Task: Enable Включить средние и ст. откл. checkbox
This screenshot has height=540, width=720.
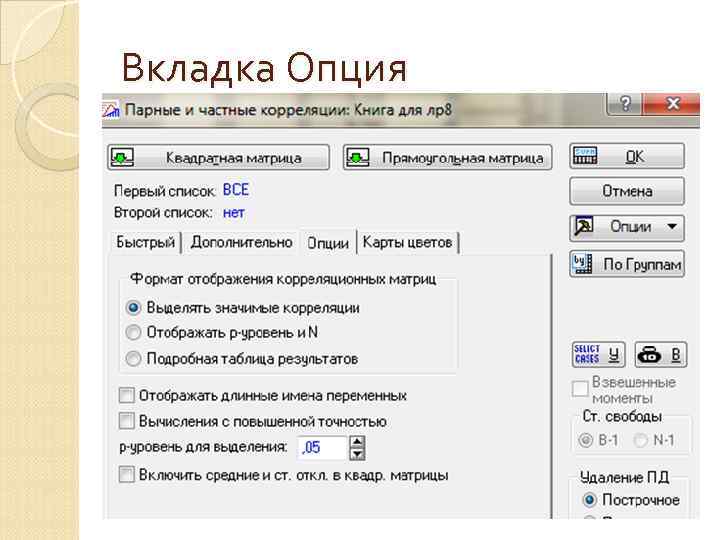Action: pos(126,474)
